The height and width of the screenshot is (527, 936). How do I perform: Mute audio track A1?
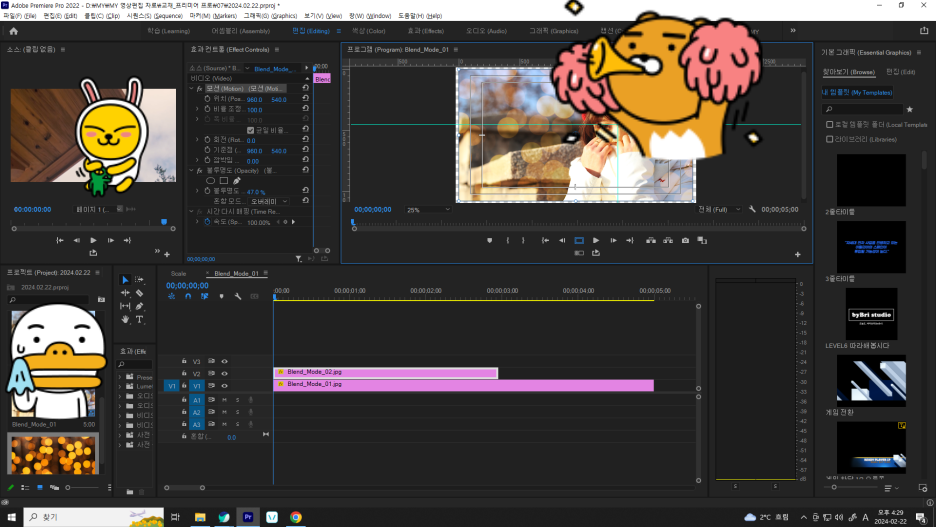point(224,400)
